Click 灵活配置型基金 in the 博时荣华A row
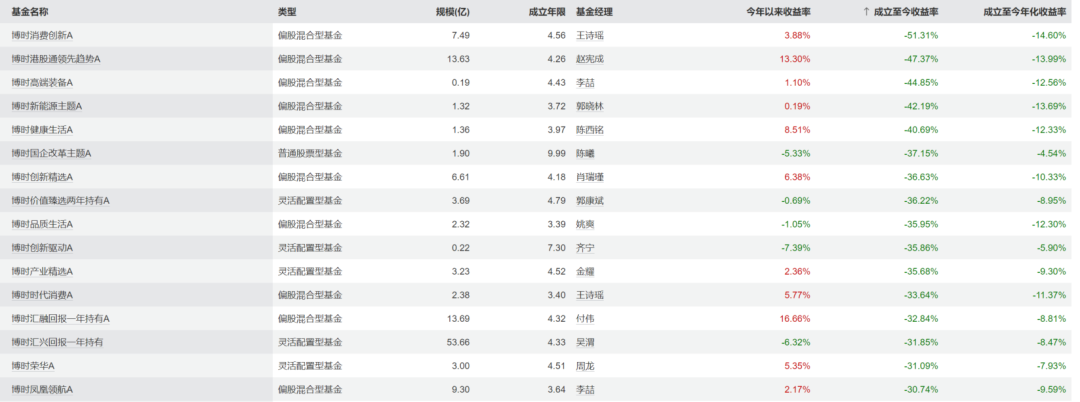1080x402 pixels. 310,366
